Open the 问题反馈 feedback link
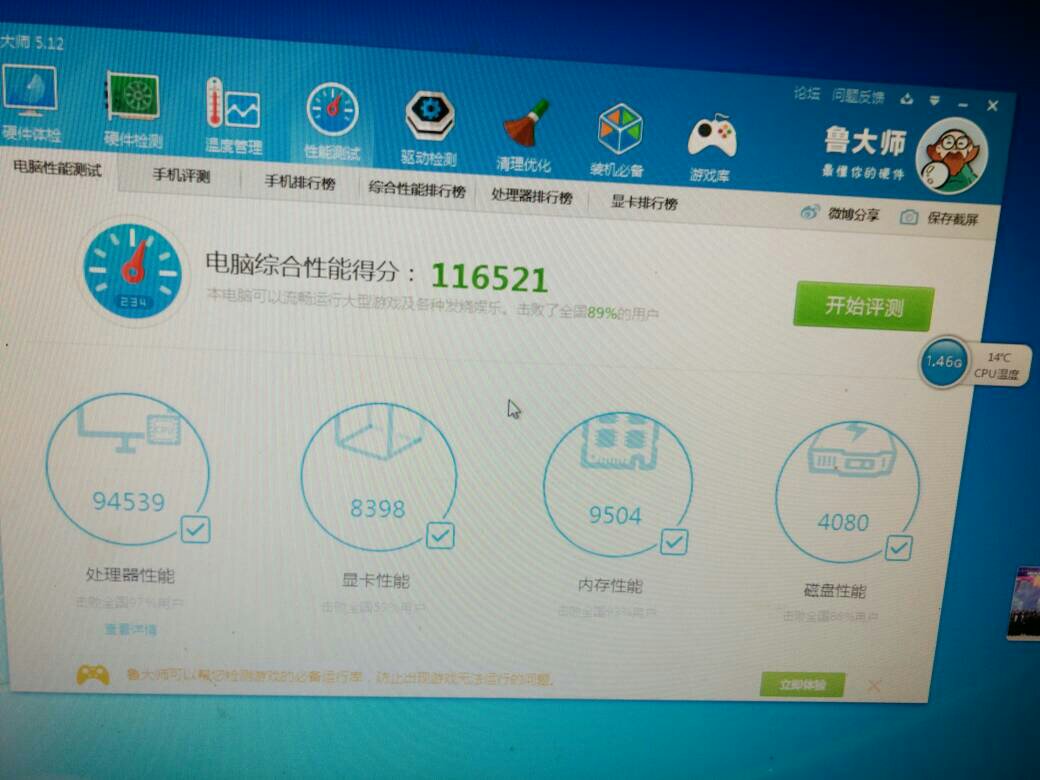The width and height of the screenshot is (1040, 780). [x=858, y=97]
